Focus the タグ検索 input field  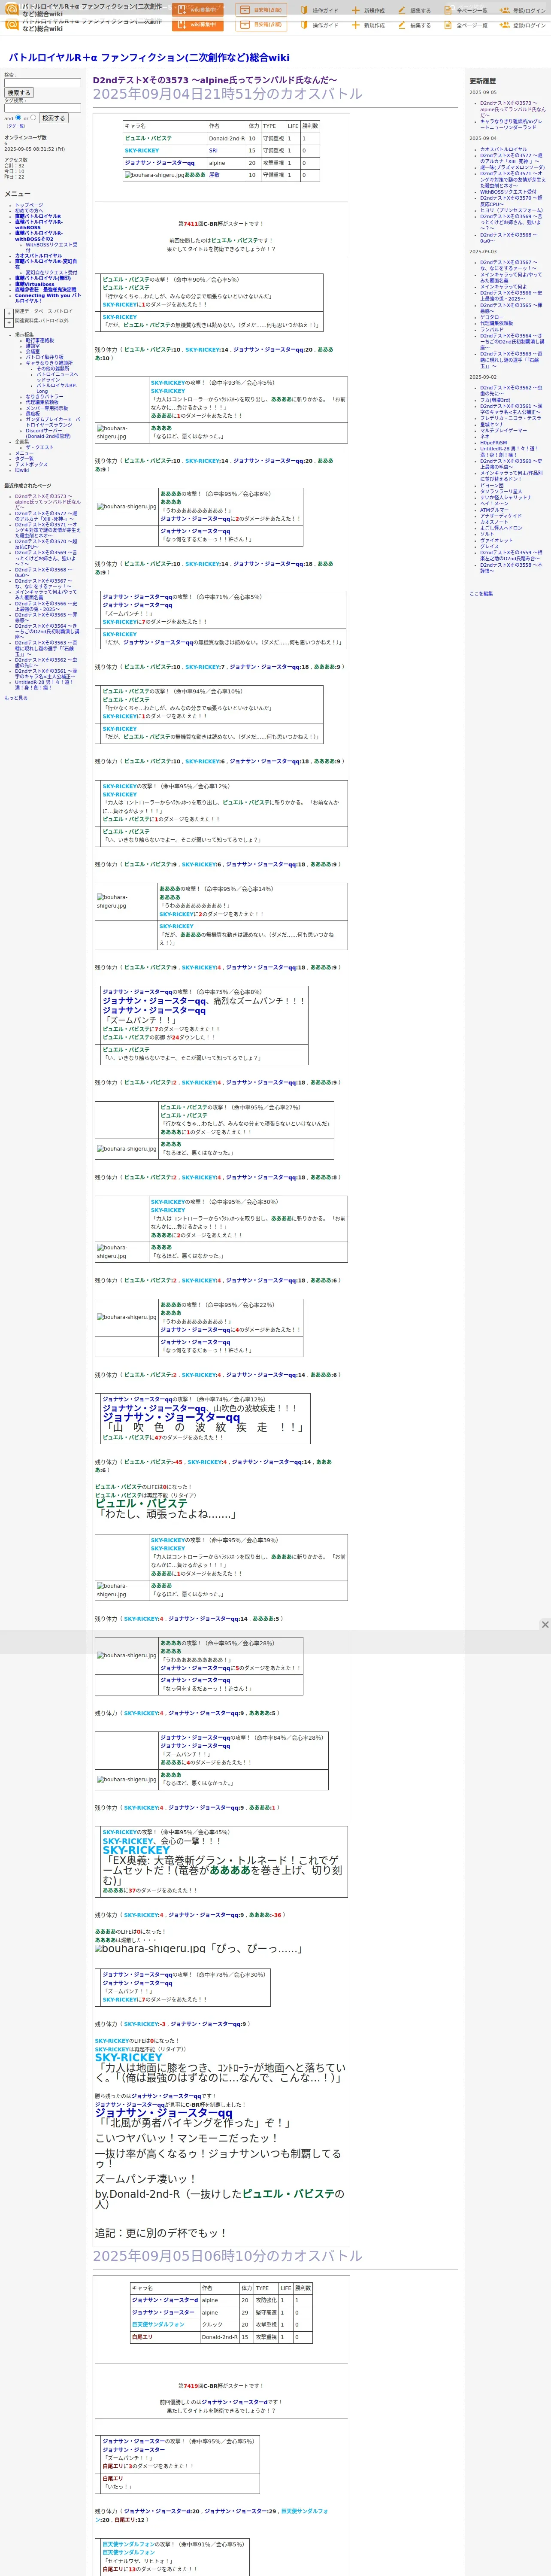(42, 108)
